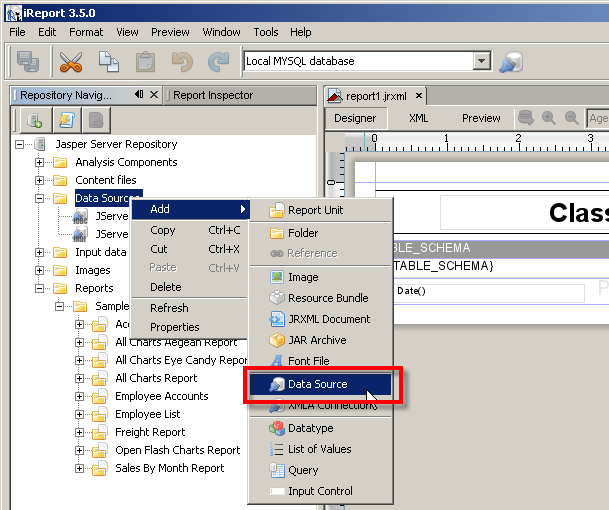
Task: Collapse the Jasper Server Repository node
Action: pyautogui.click(x=19, y=144)
